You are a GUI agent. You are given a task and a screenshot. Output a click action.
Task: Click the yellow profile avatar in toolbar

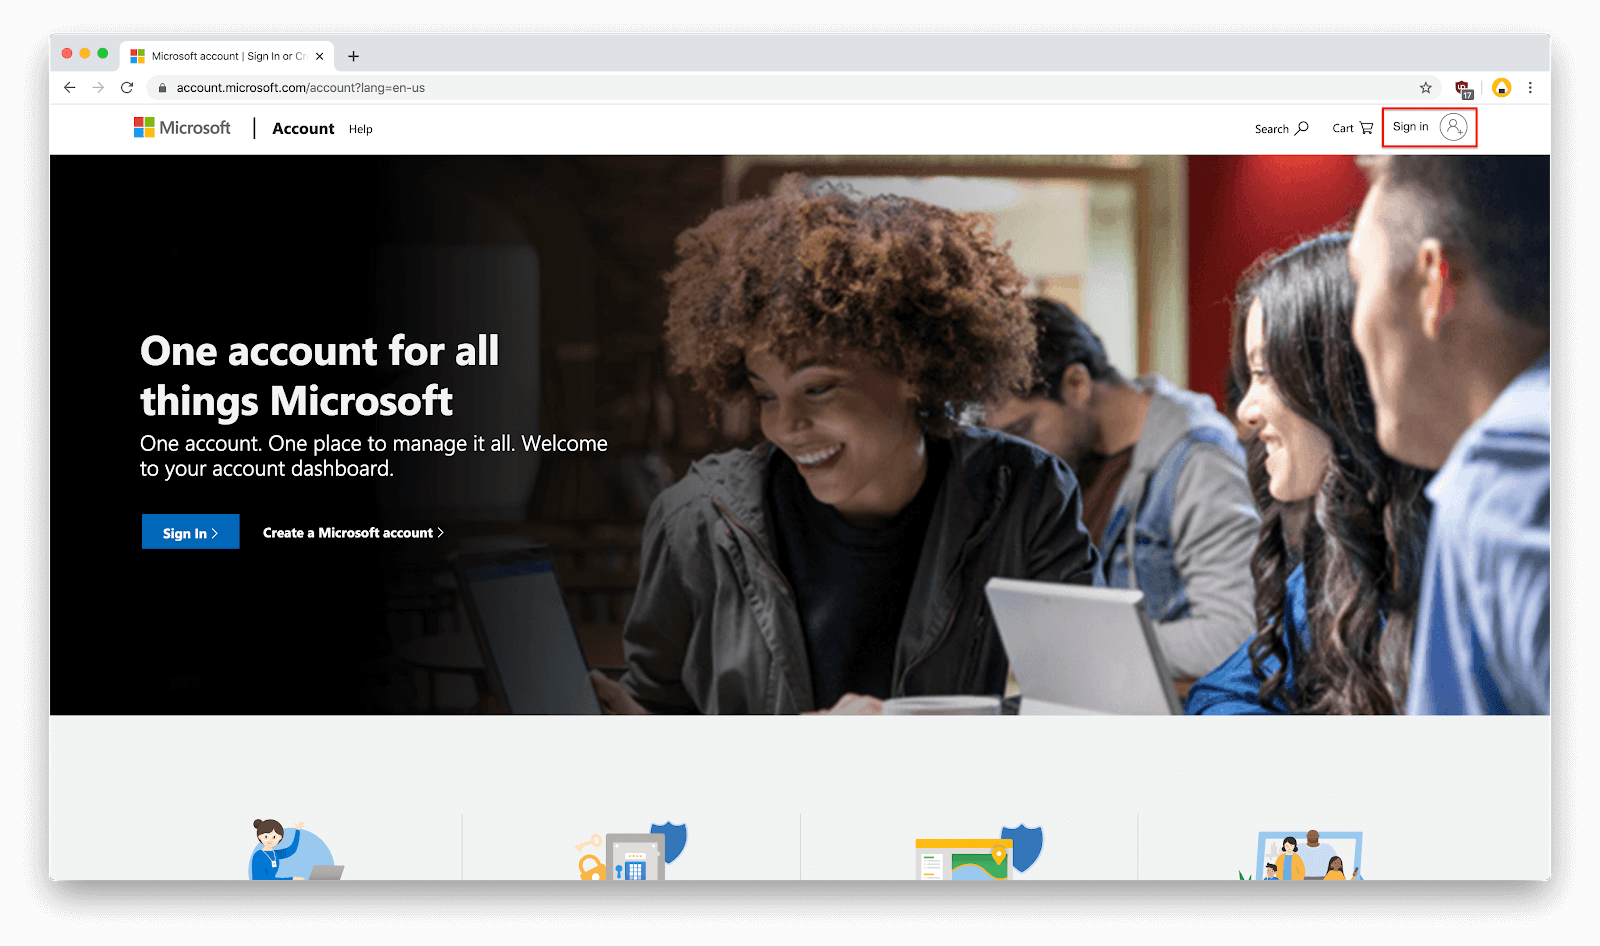tap(1501, 88)
